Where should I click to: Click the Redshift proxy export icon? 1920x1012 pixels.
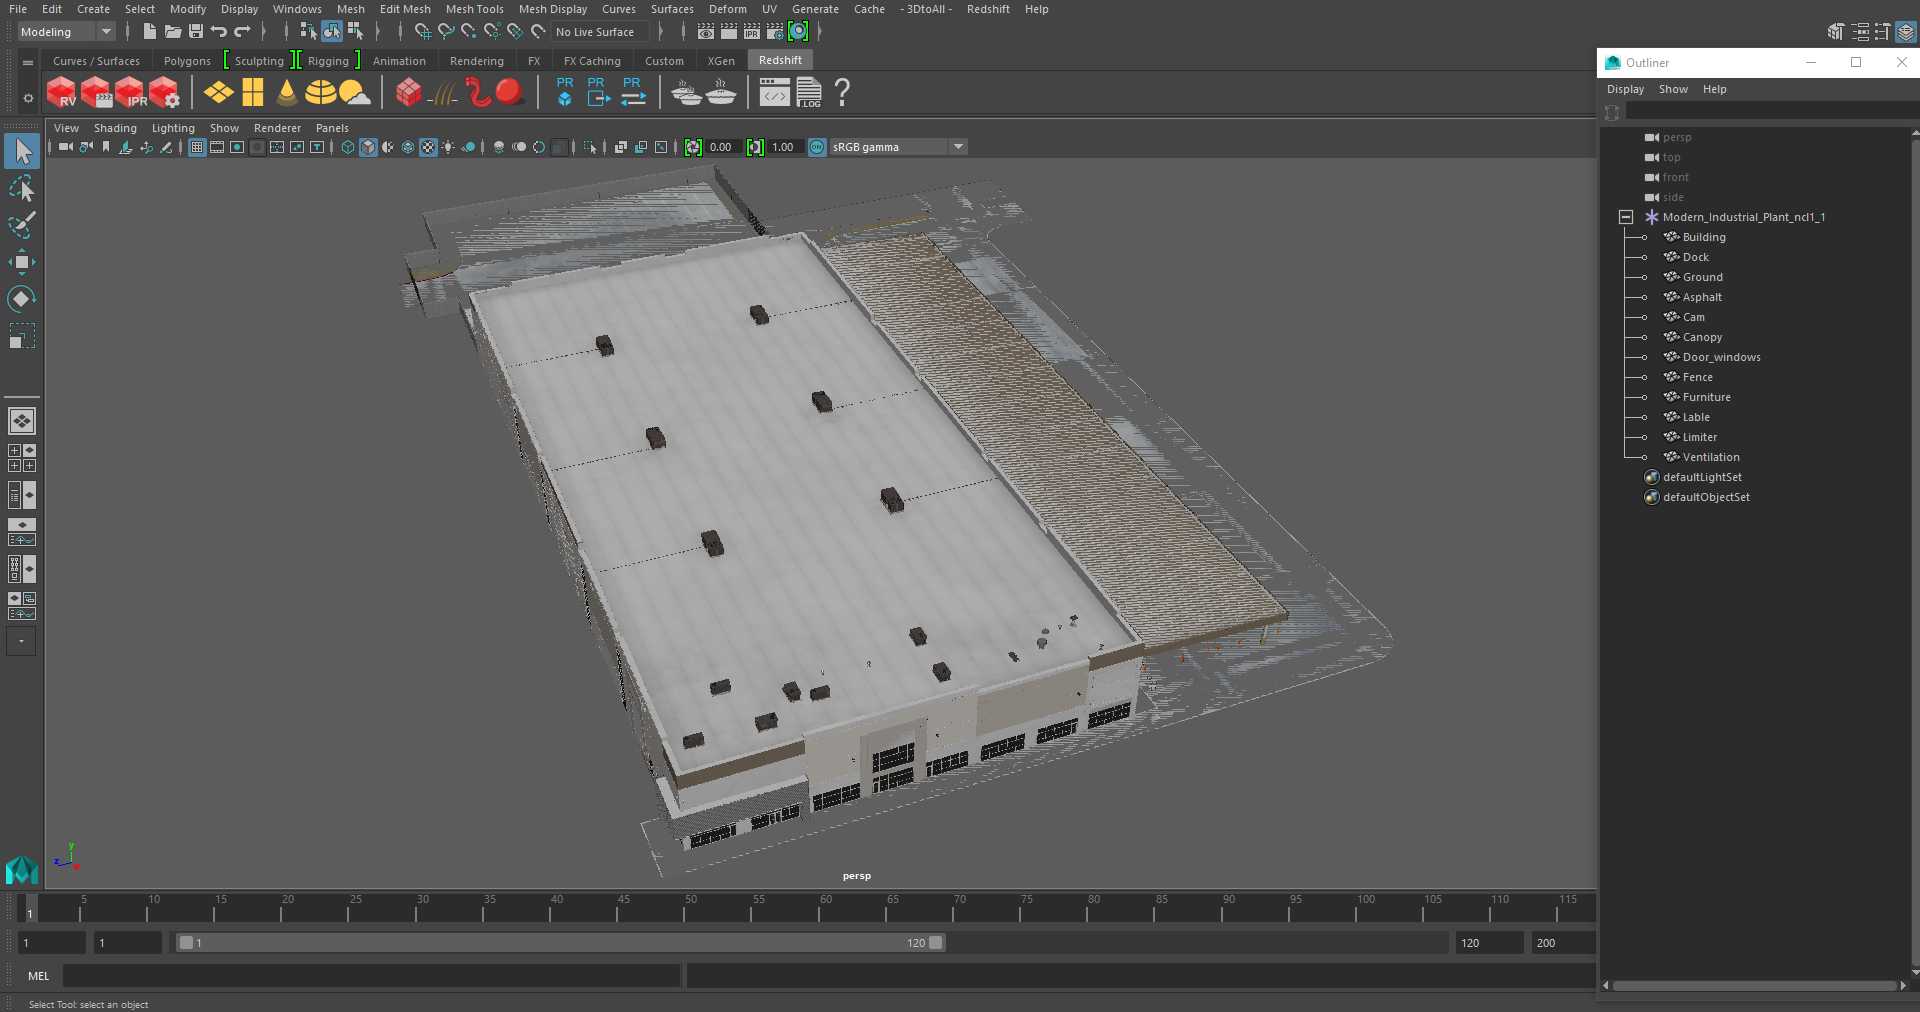(597, 92)
